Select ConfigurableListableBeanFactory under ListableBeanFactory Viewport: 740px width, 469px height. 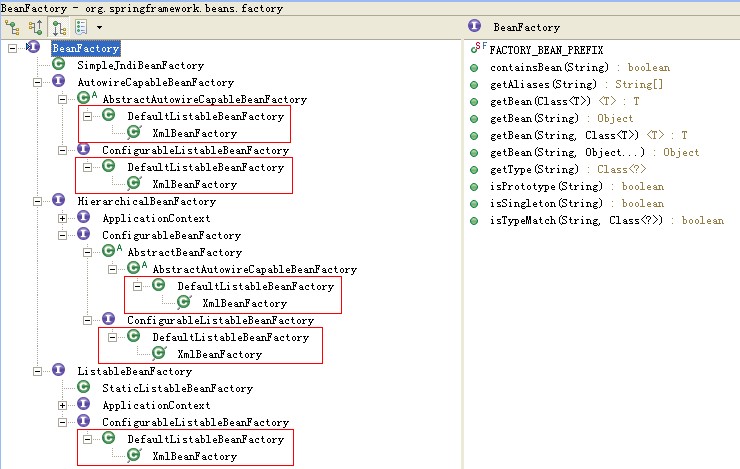[195, 422]
